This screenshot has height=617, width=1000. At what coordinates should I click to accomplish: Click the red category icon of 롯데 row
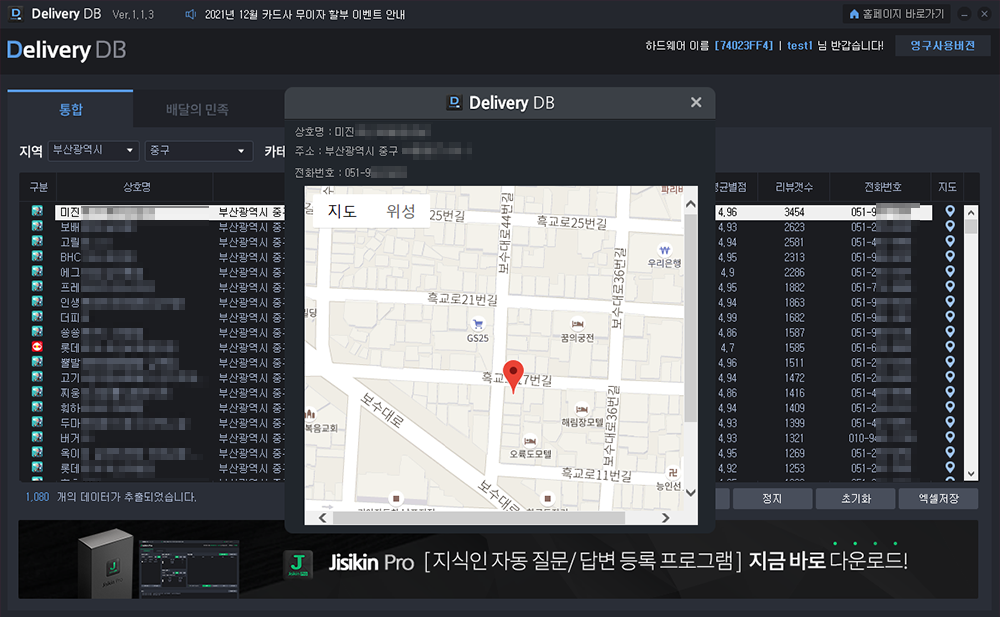point(38,346)
